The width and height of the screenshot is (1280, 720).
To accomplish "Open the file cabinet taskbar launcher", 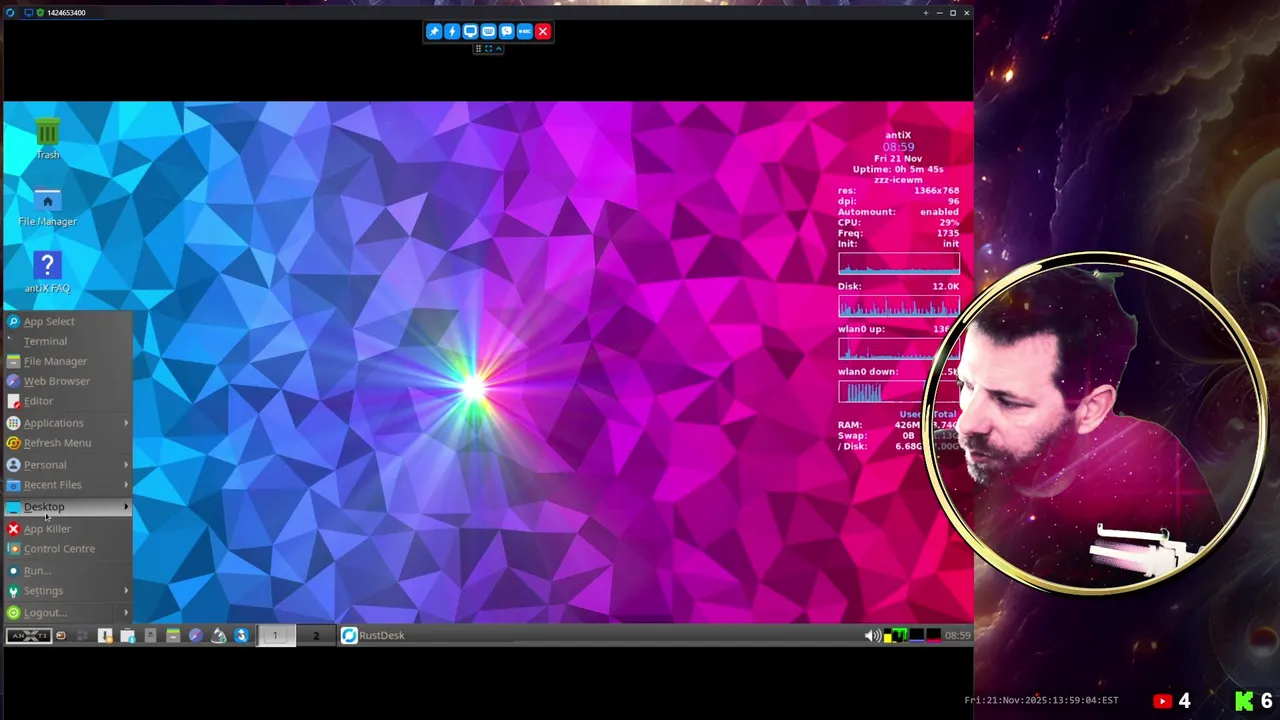I will (173, 635).
